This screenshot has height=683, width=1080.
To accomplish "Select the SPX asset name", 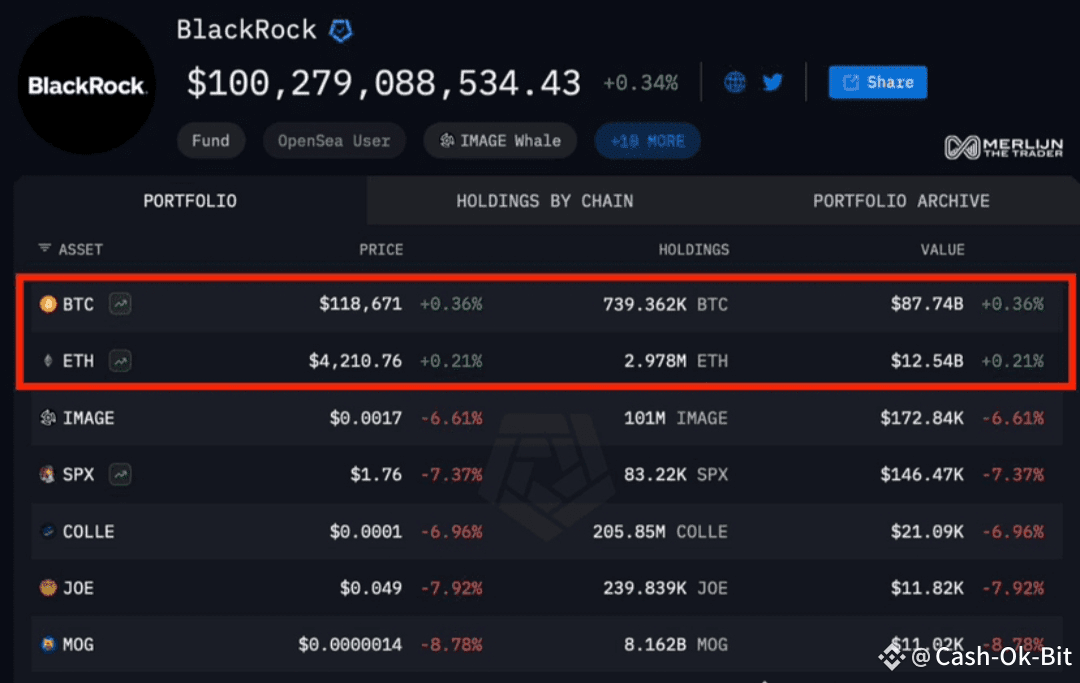I will [x=78, y=474].
